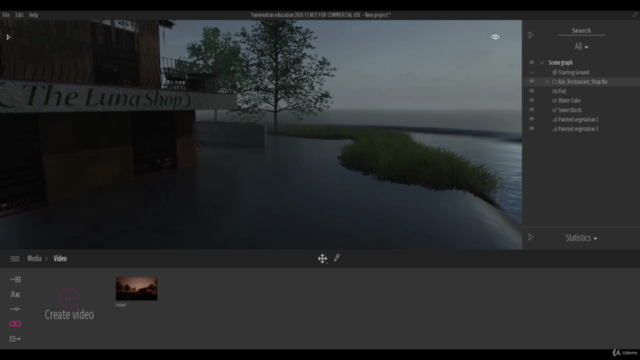Click the eye viewport display icon
Image resolution: width=640 pixels, height=360 pixels.
[x=495, y=37]
